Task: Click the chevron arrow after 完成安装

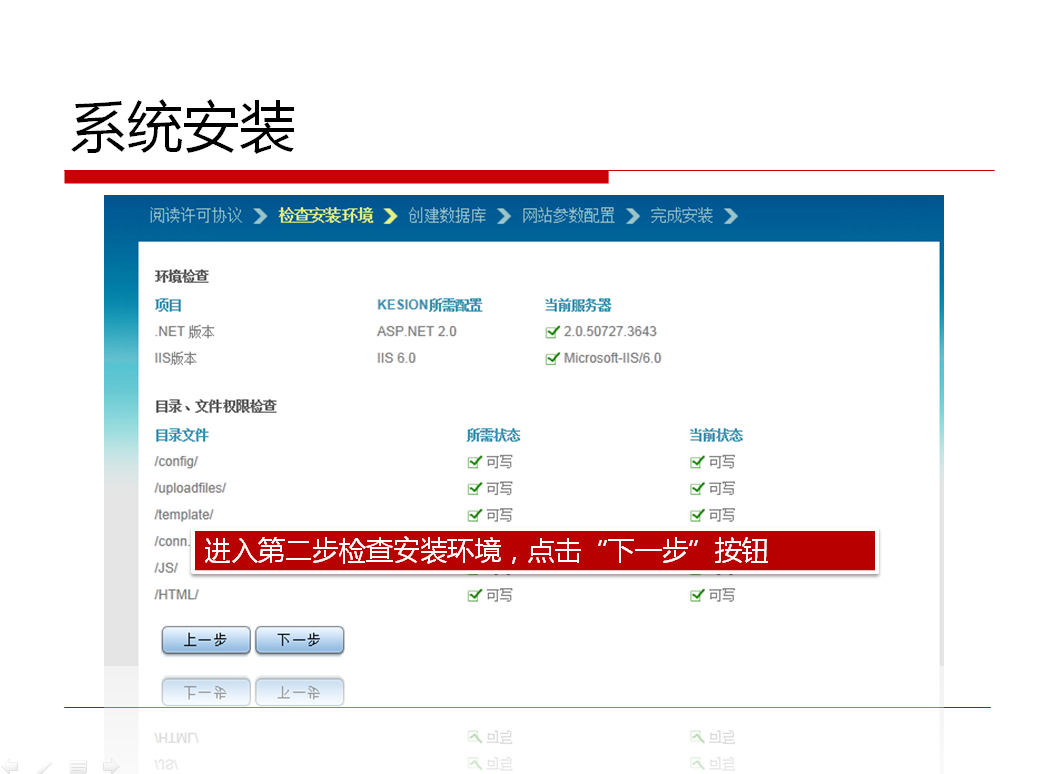Action: [731, 216]
